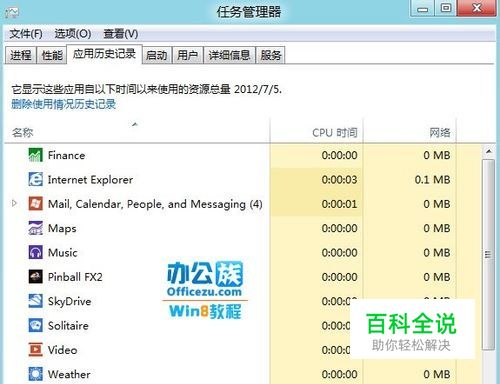Select the Finance row name
500x384 pixels.
[66, 155]
